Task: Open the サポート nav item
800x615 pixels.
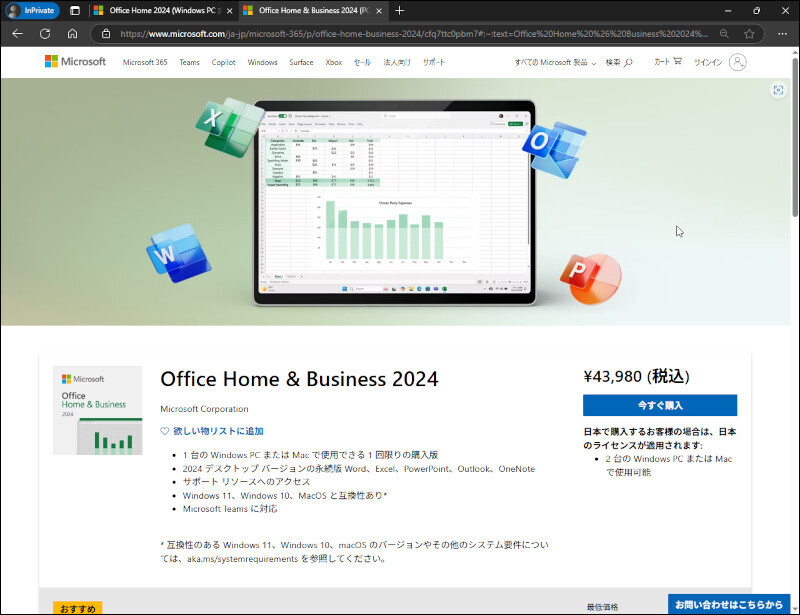Action: 434,62
